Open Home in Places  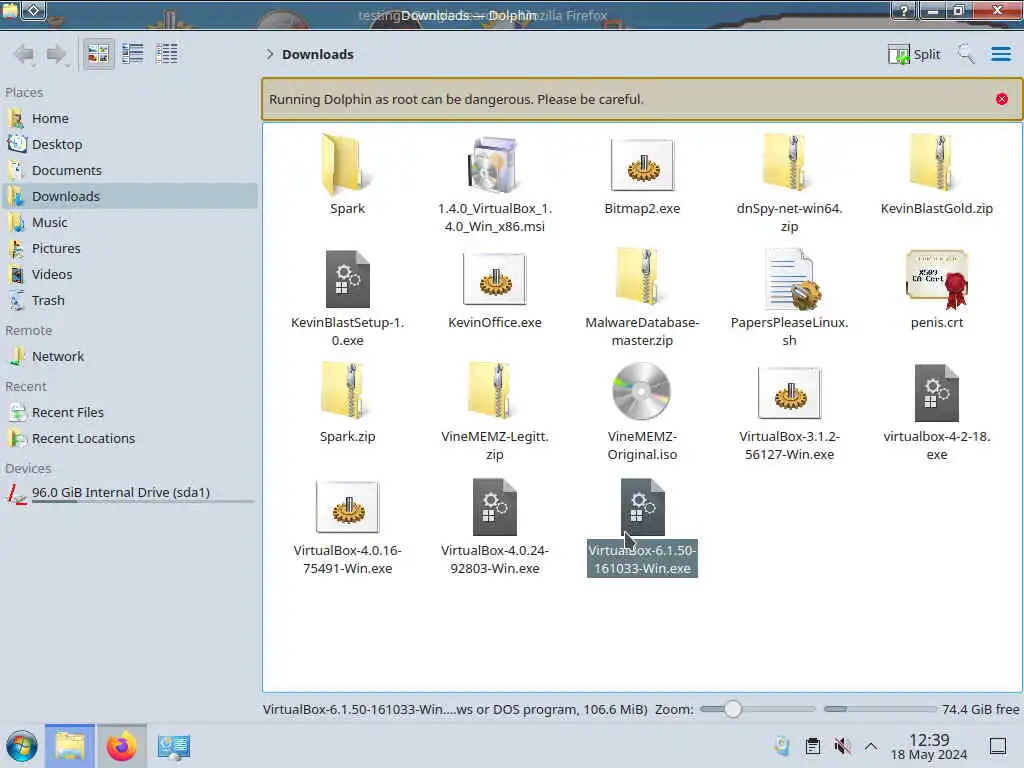(130, 118)
